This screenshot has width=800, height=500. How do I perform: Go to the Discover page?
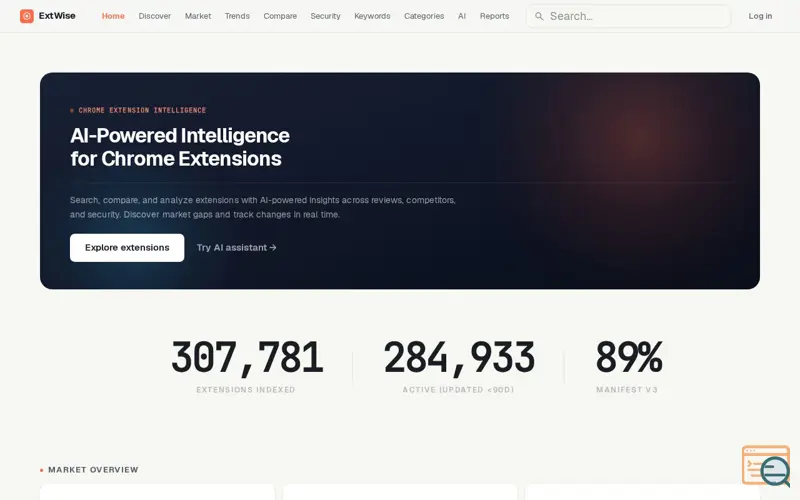click(x=155, y=16)
